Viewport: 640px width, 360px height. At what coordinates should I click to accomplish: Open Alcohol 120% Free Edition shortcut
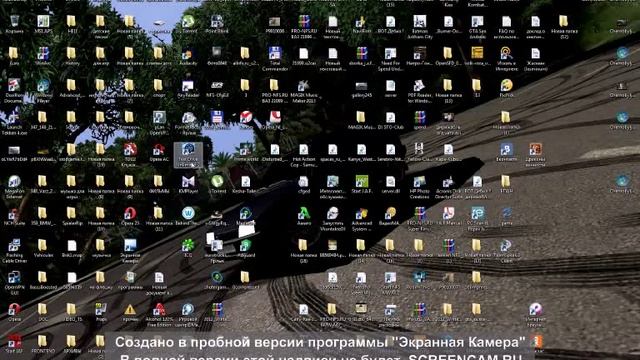[159, 315]
